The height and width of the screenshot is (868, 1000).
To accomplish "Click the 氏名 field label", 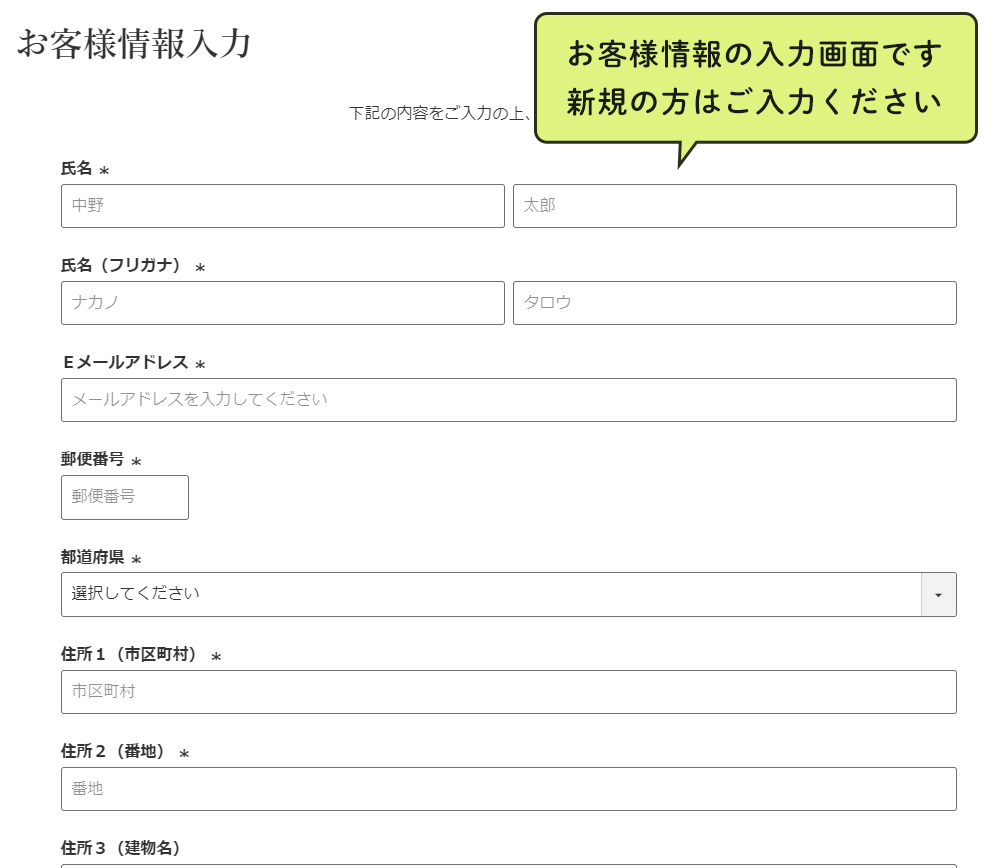I will point(72,168).
